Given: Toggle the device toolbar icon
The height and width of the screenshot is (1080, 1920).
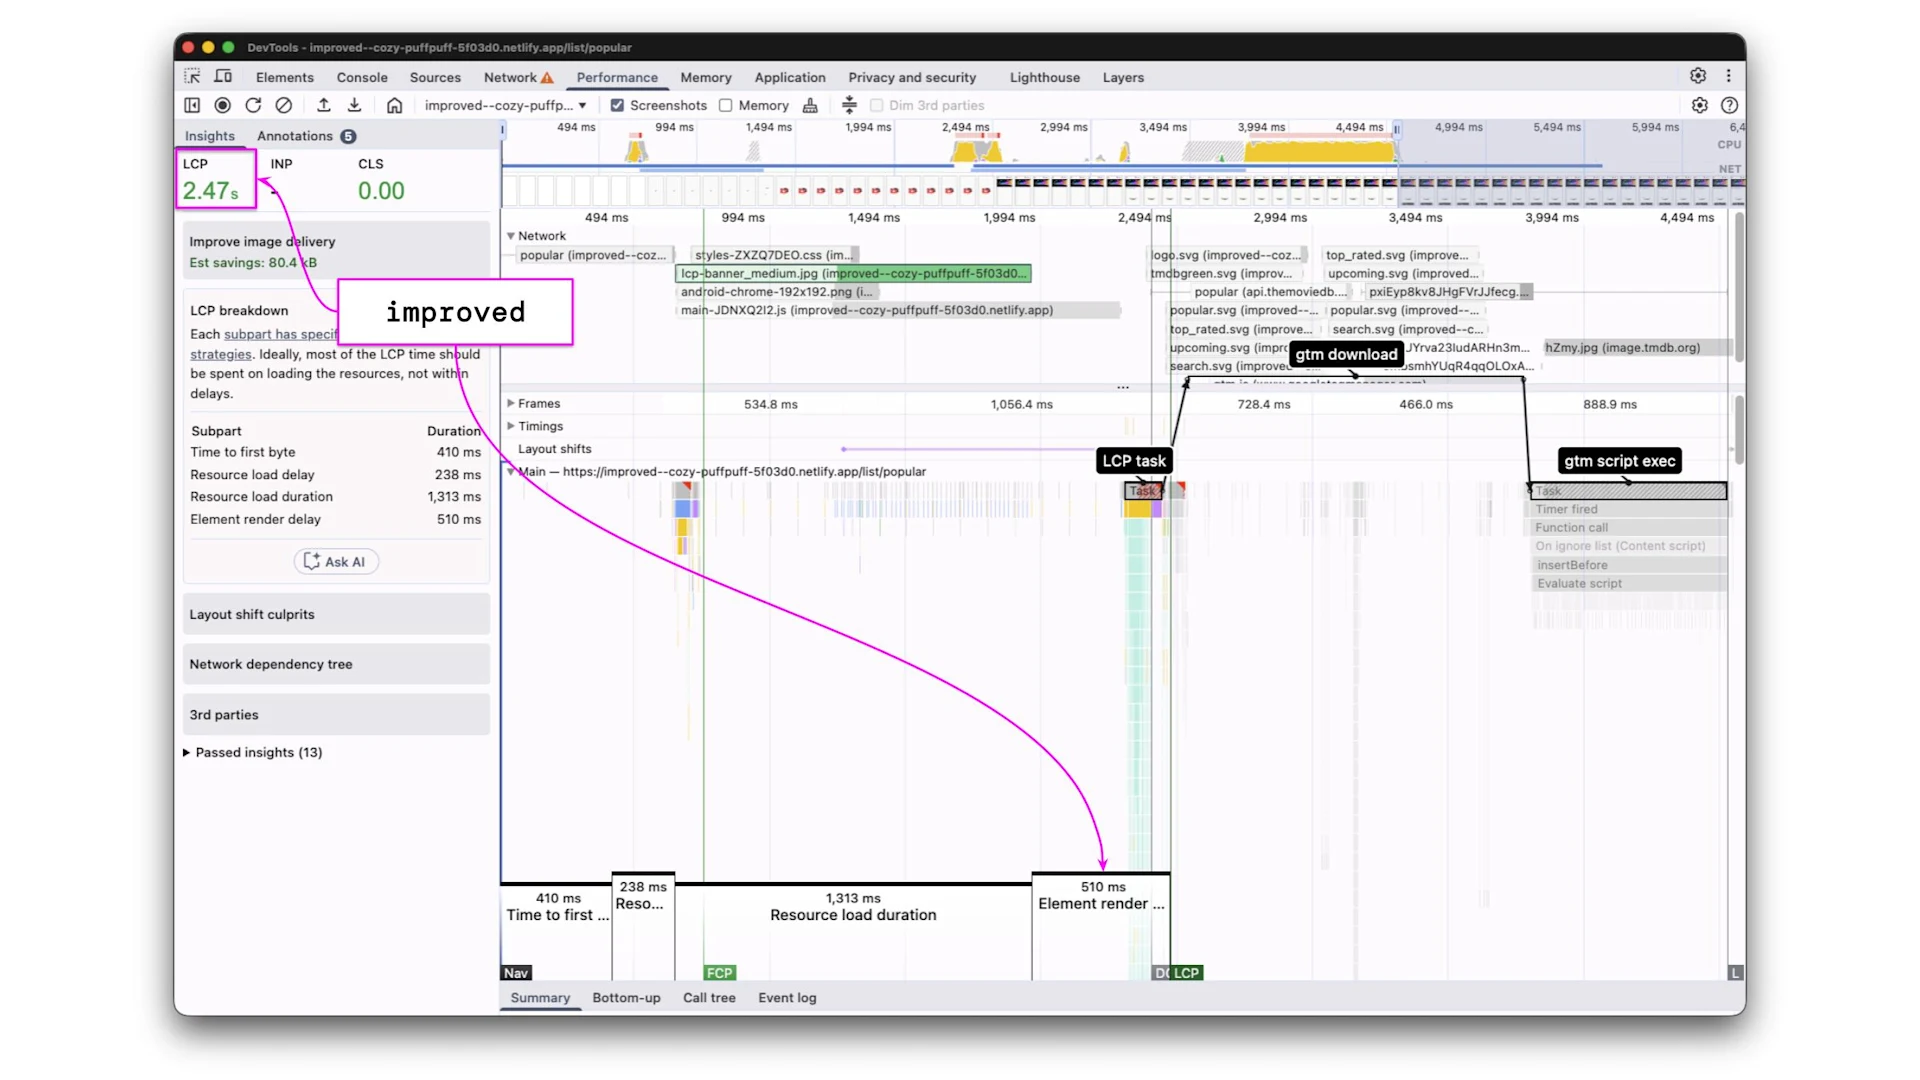Looking at the screenshot, I should tap(223, 77).
